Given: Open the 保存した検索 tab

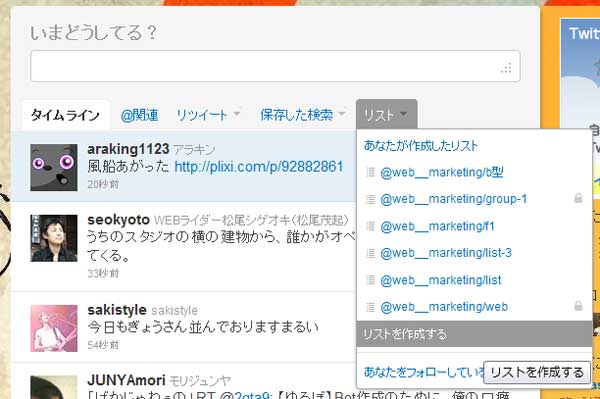Looking at the screenshot, I should click(x=297, y=115).
